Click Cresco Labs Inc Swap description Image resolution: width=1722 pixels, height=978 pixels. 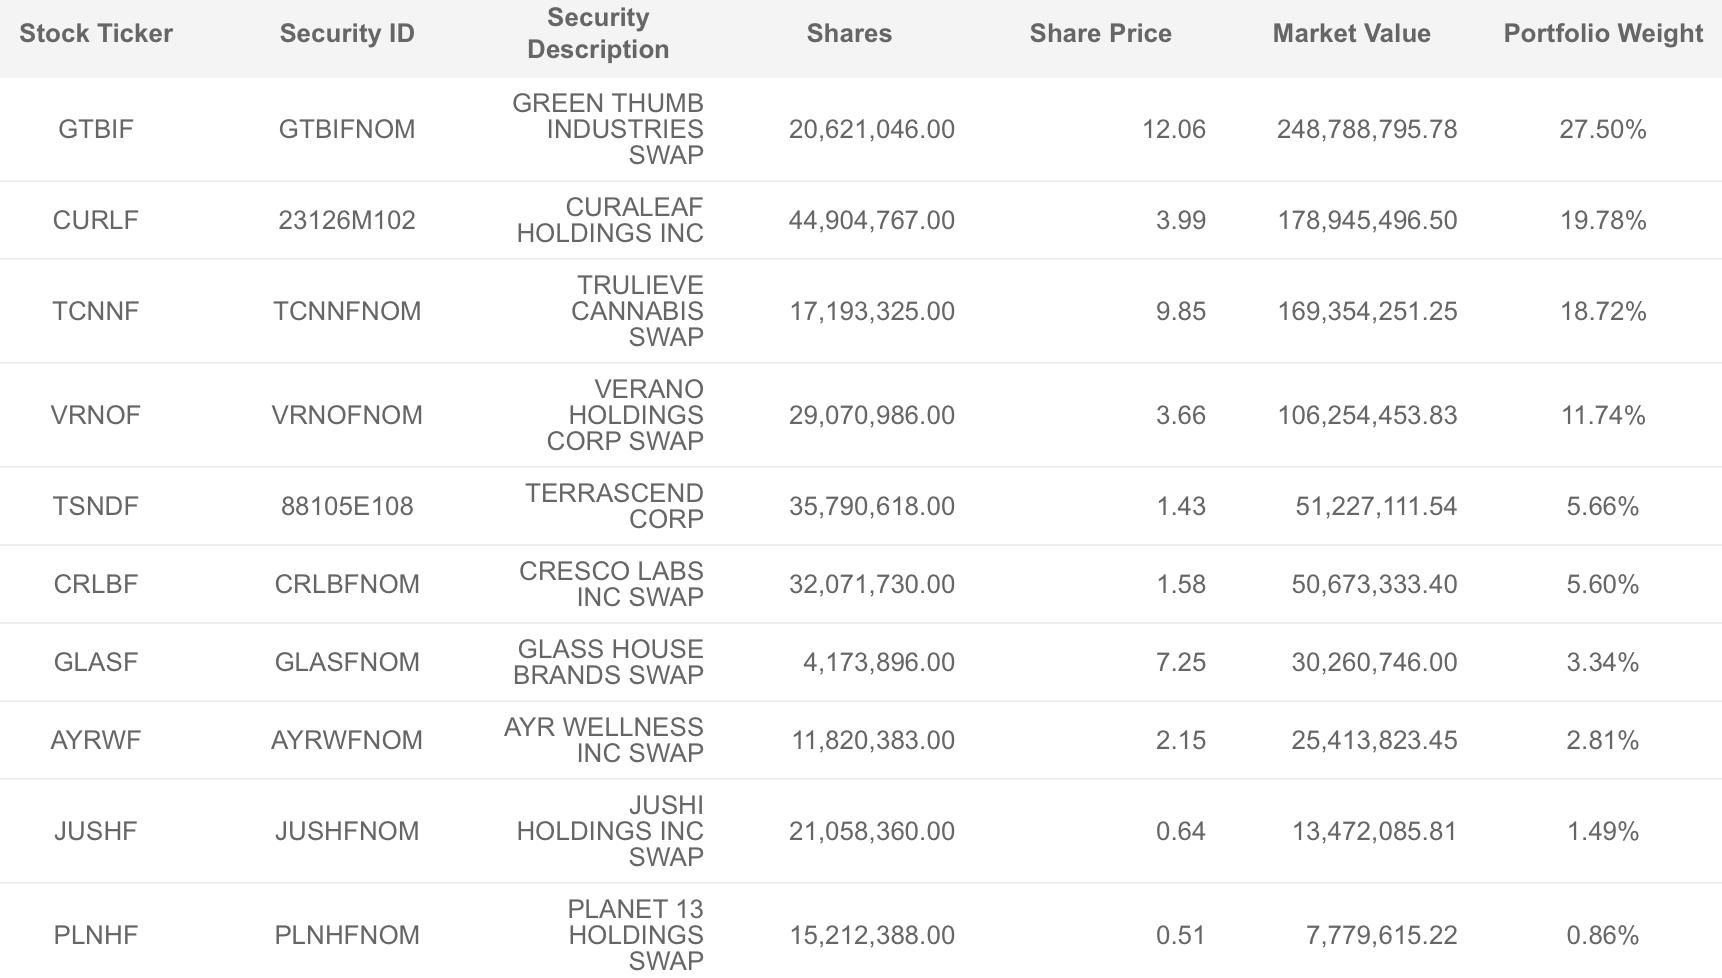pos(611,584)
